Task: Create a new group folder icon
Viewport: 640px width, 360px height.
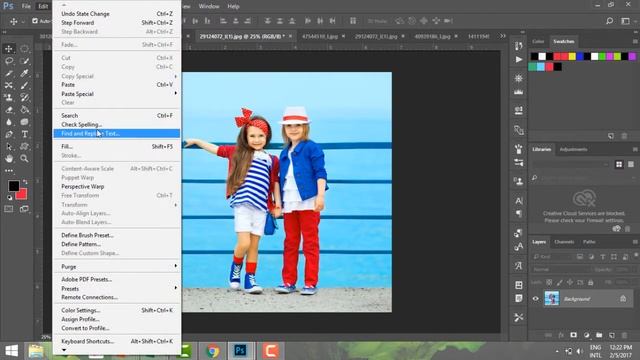Action: tap(599, 335)
